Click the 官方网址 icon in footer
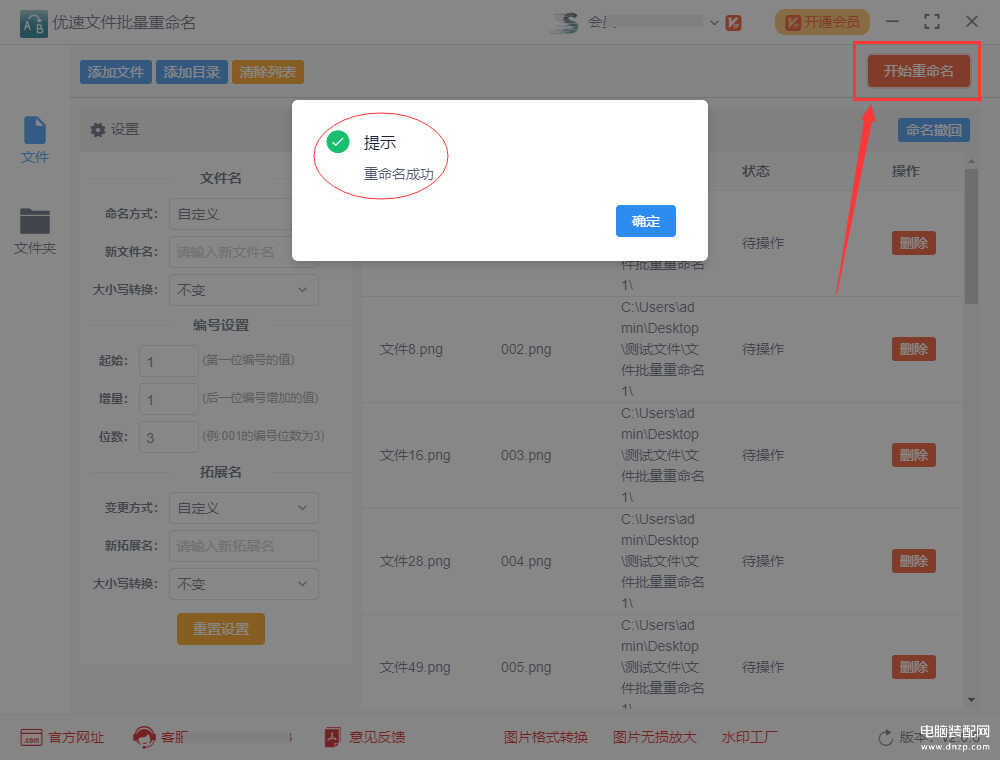This screenshot has width=1000, height=760. click(31, 737)
